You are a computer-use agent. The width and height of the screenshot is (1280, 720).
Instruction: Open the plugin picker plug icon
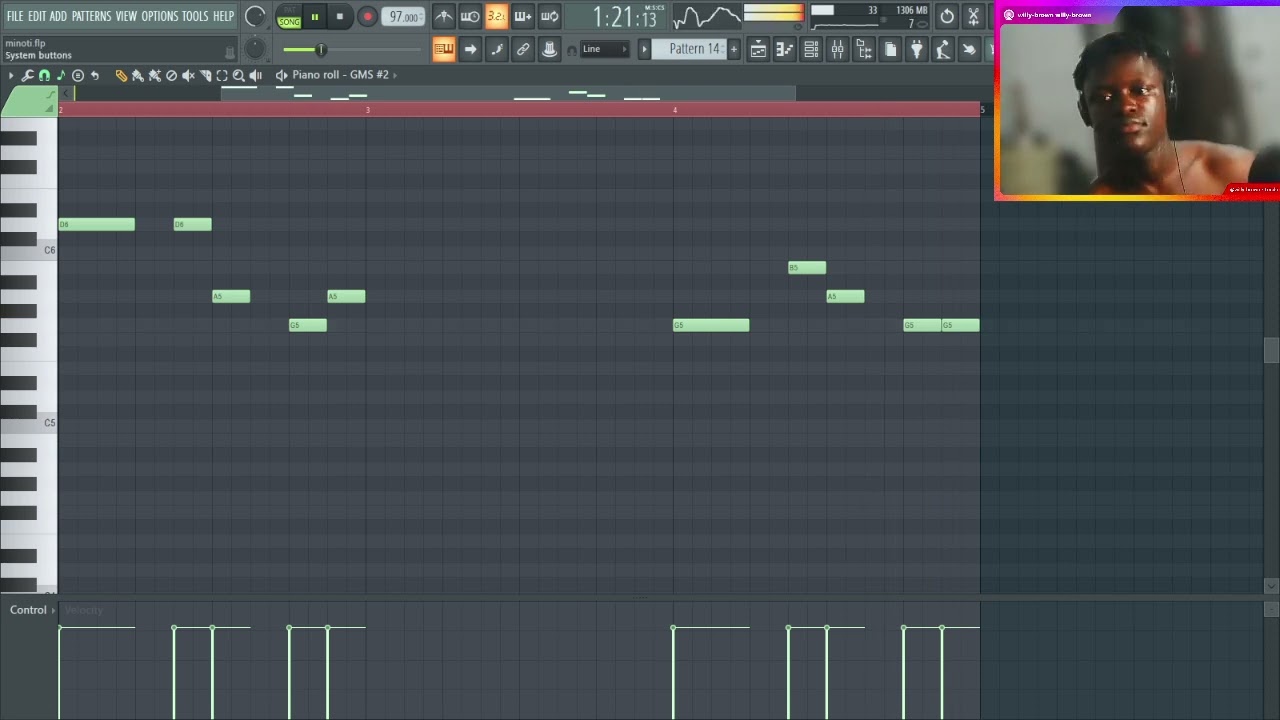[916, 49]
